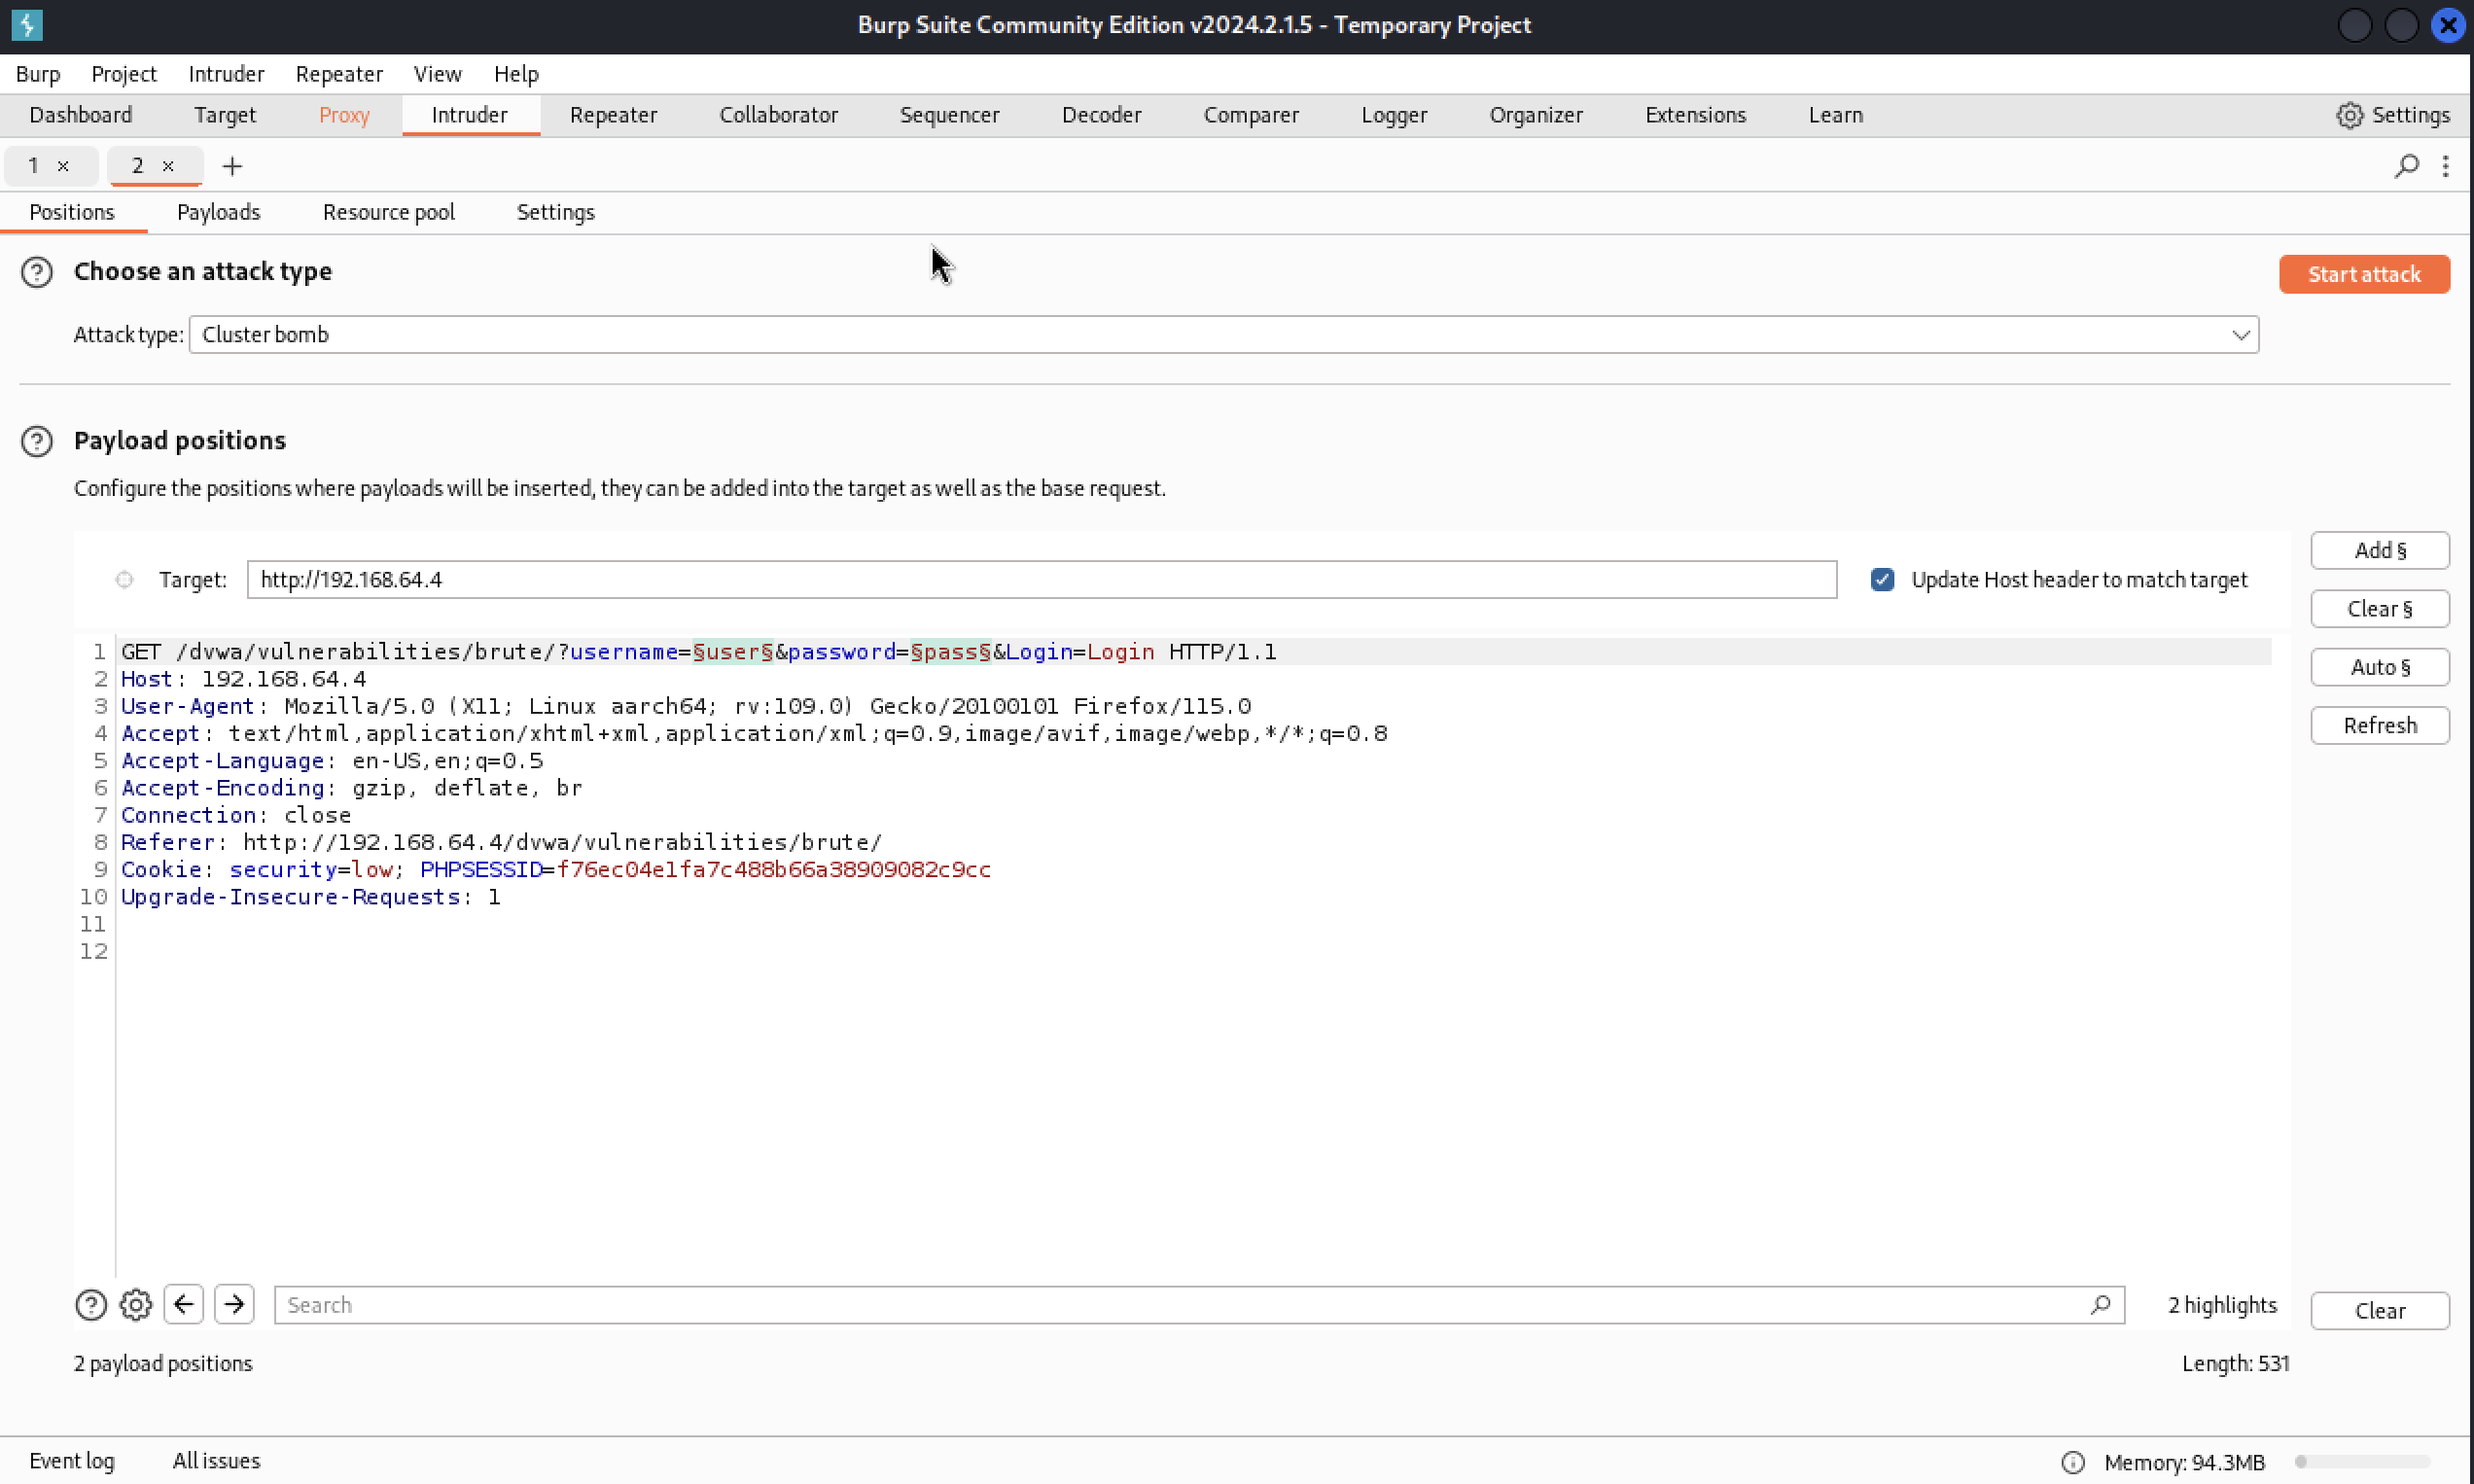
Task: Switch to the Collaborator tab
Action: click(778, 115)
